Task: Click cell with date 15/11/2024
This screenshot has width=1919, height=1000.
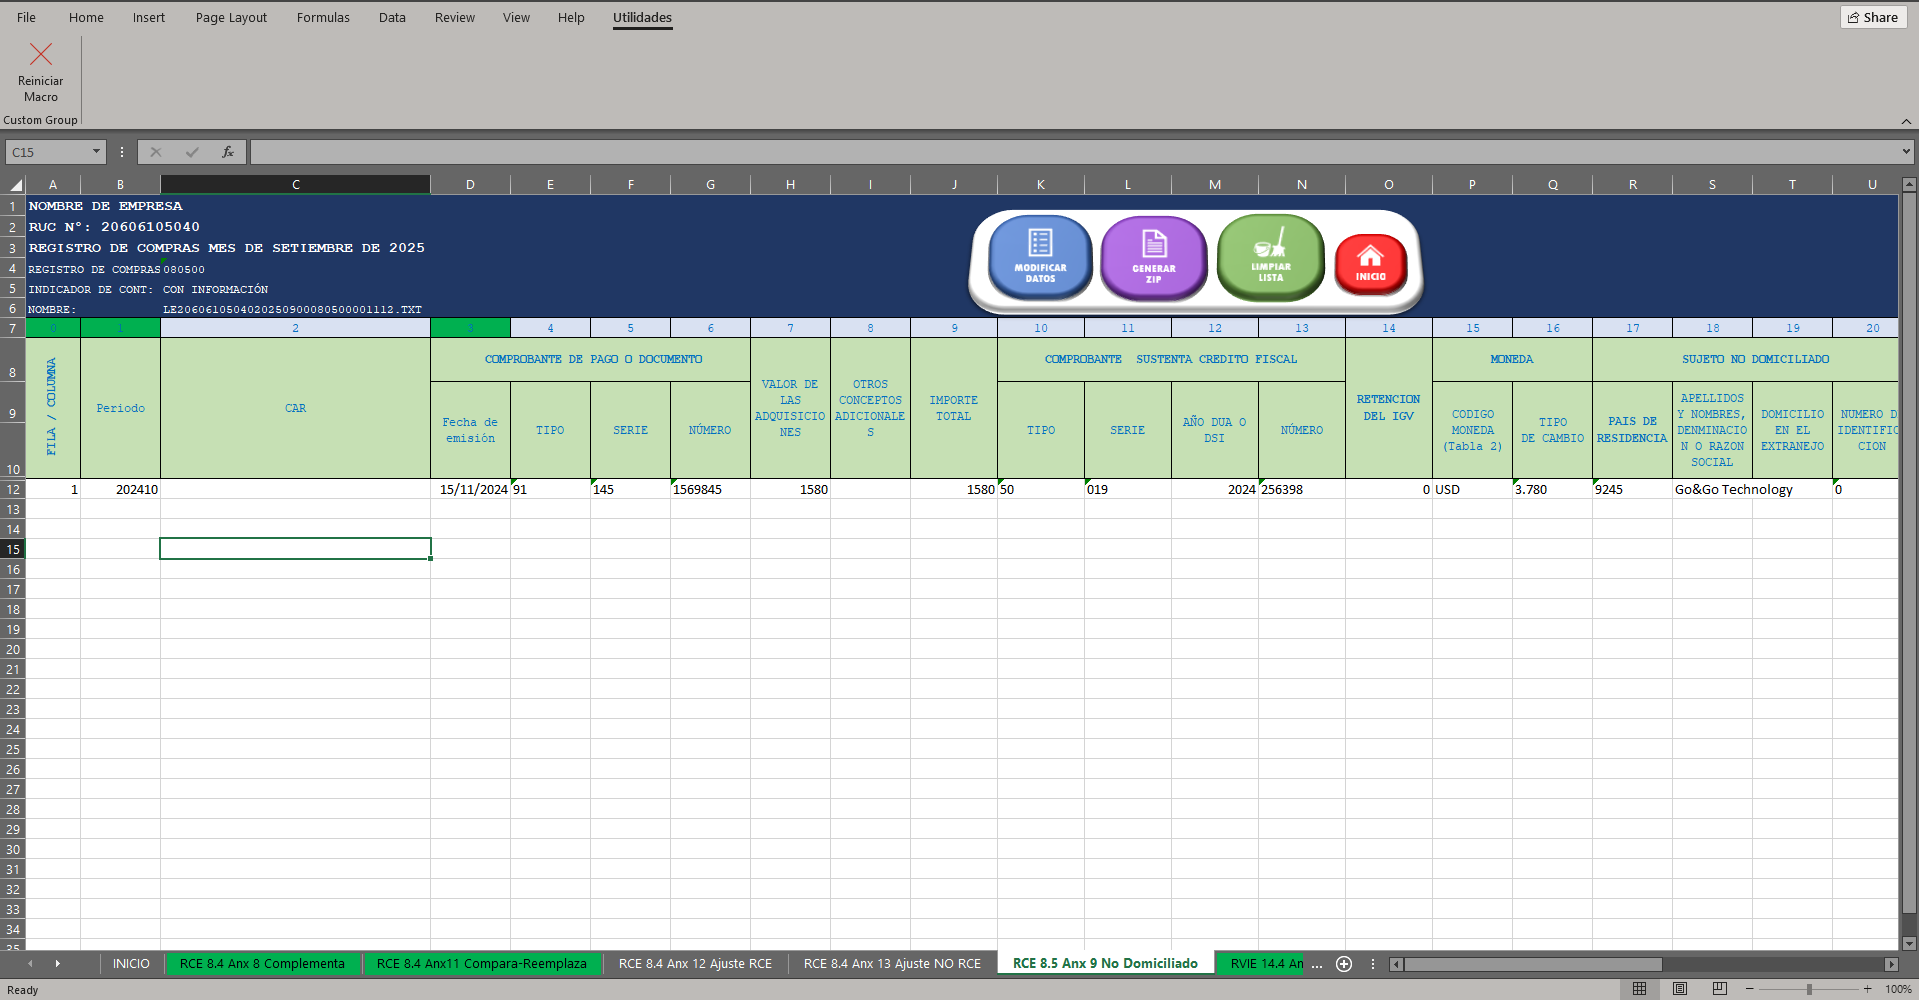Action: (x=470, y=489)
